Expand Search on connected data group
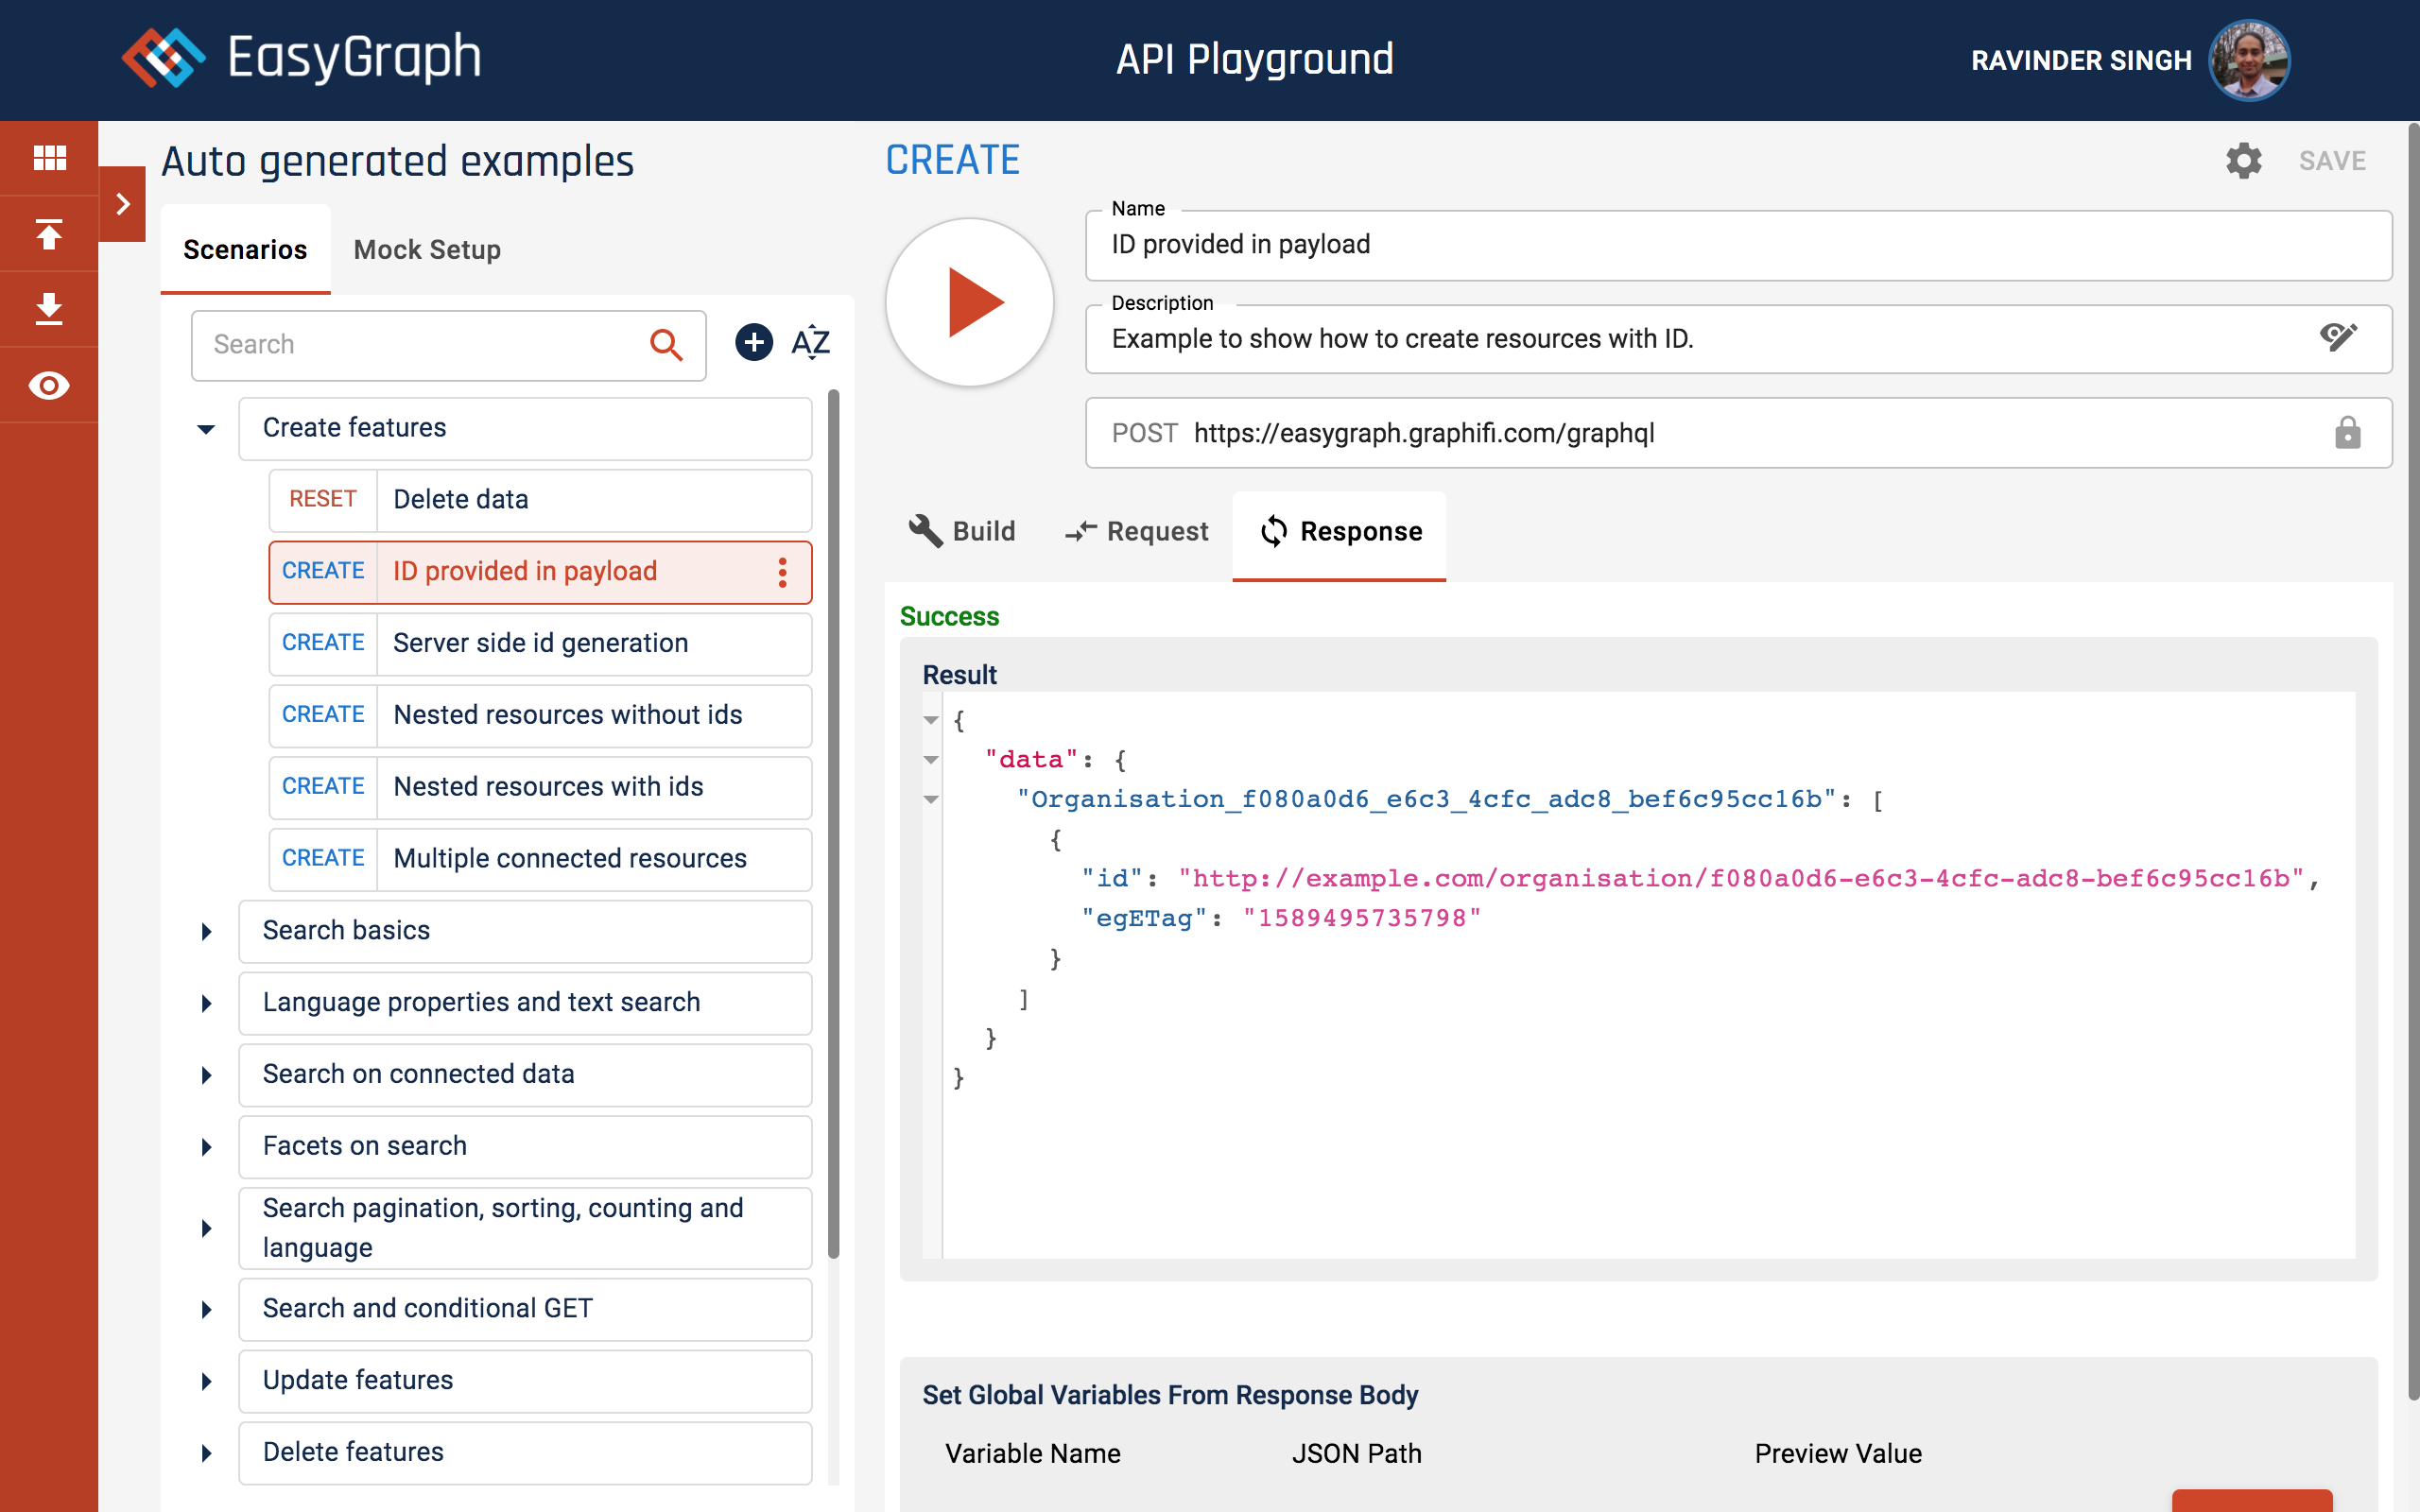The width and height of the screenshot is (2420, 1512). tap(206, 1075)
